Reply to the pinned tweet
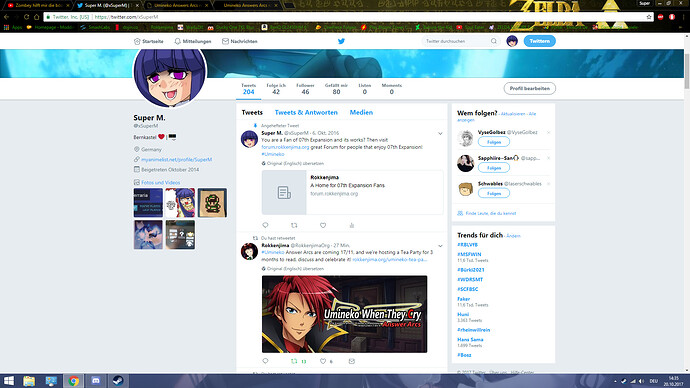690x388 pixels. point(265,225)
